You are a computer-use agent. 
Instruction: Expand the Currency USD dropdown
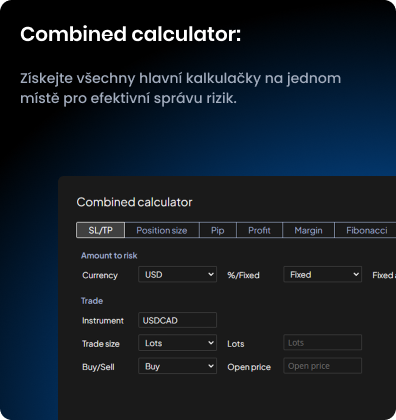coord(177,274)
